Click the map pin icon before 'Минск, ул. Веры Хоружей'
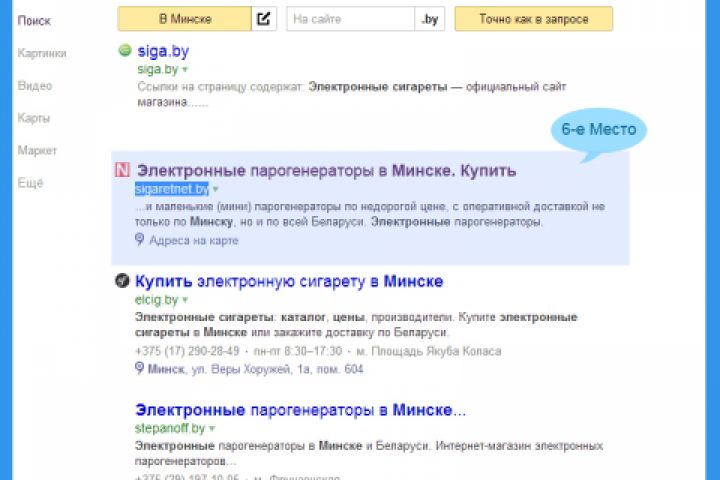 pyautogui.click(x=140, y=368)
